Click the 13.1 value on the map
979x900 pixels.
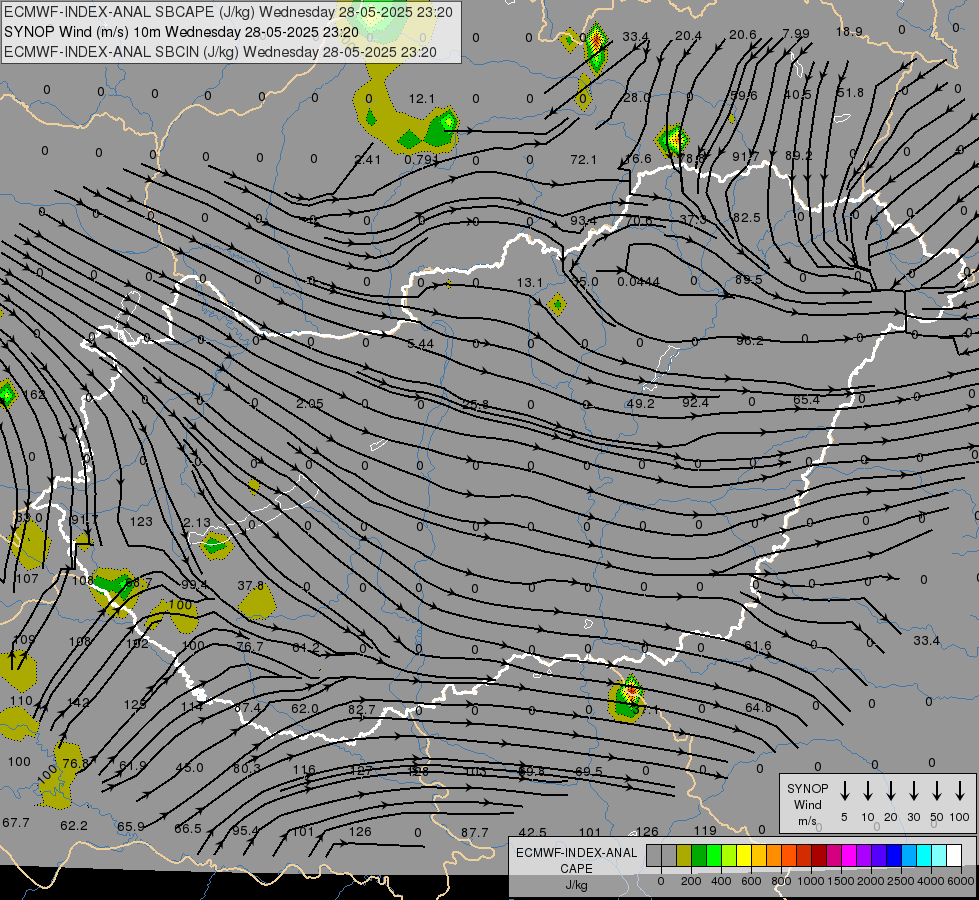(x=529, y=283)
